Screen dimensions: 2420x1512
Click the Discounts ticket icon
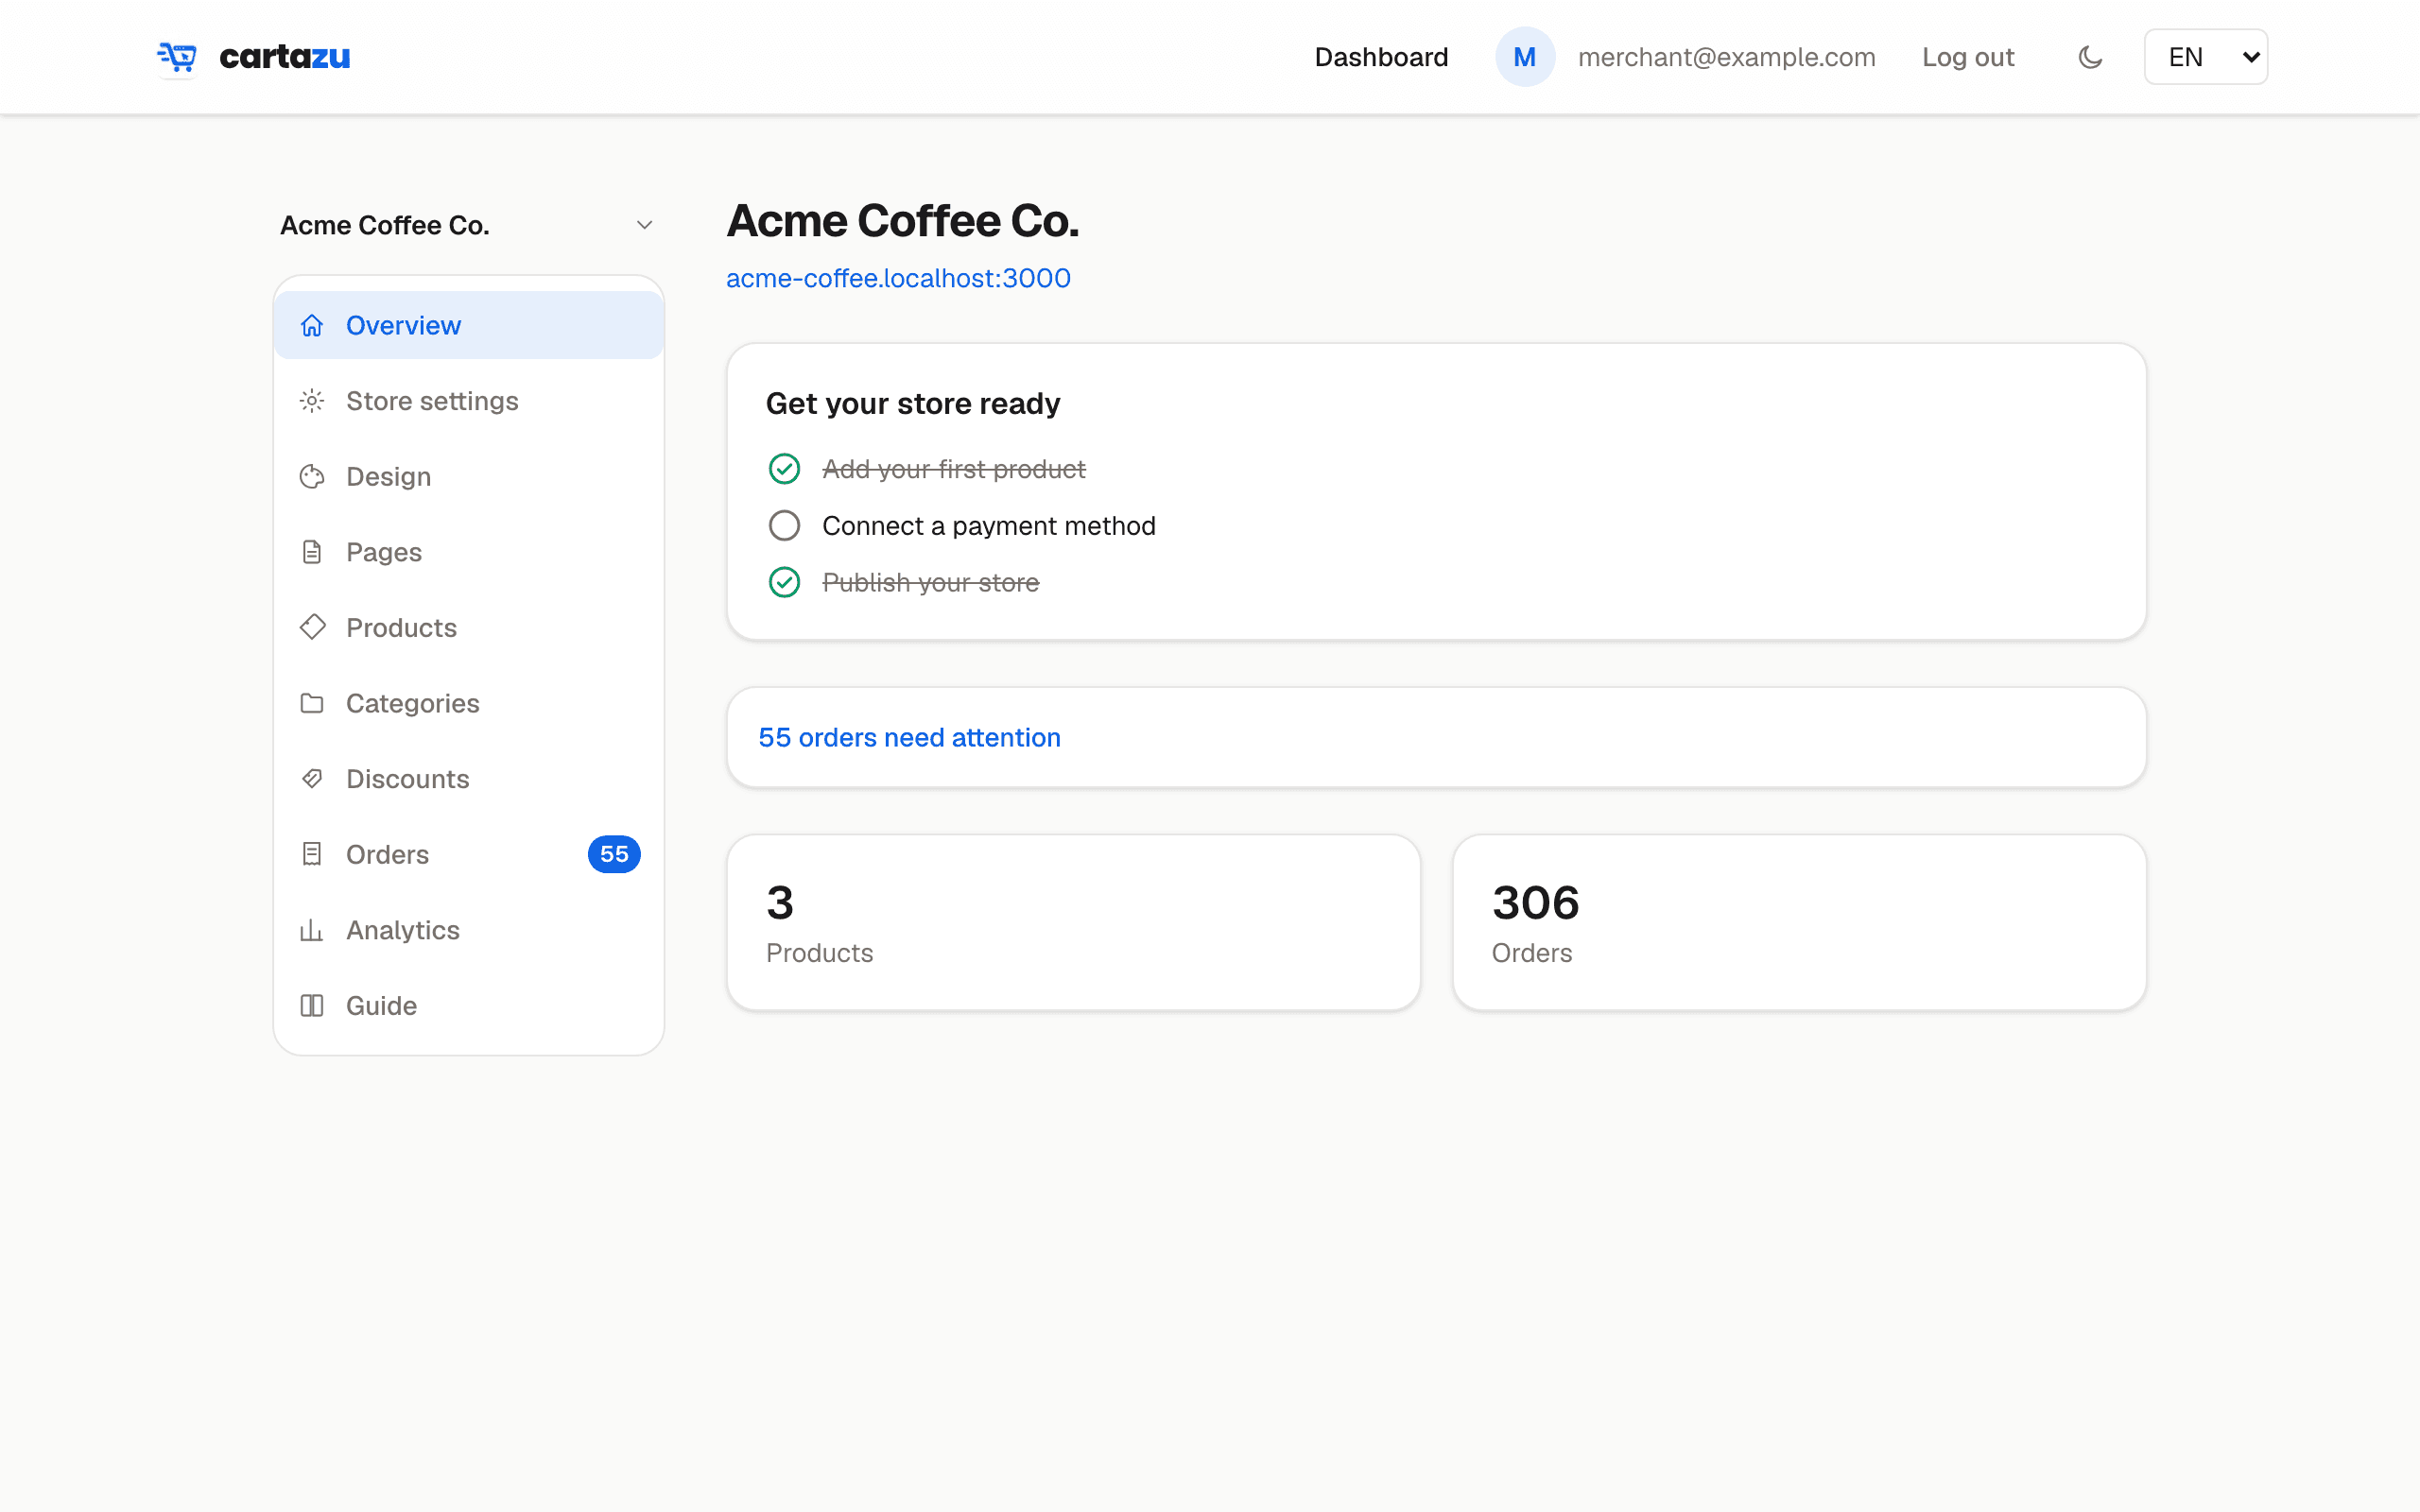click(312, 778)
